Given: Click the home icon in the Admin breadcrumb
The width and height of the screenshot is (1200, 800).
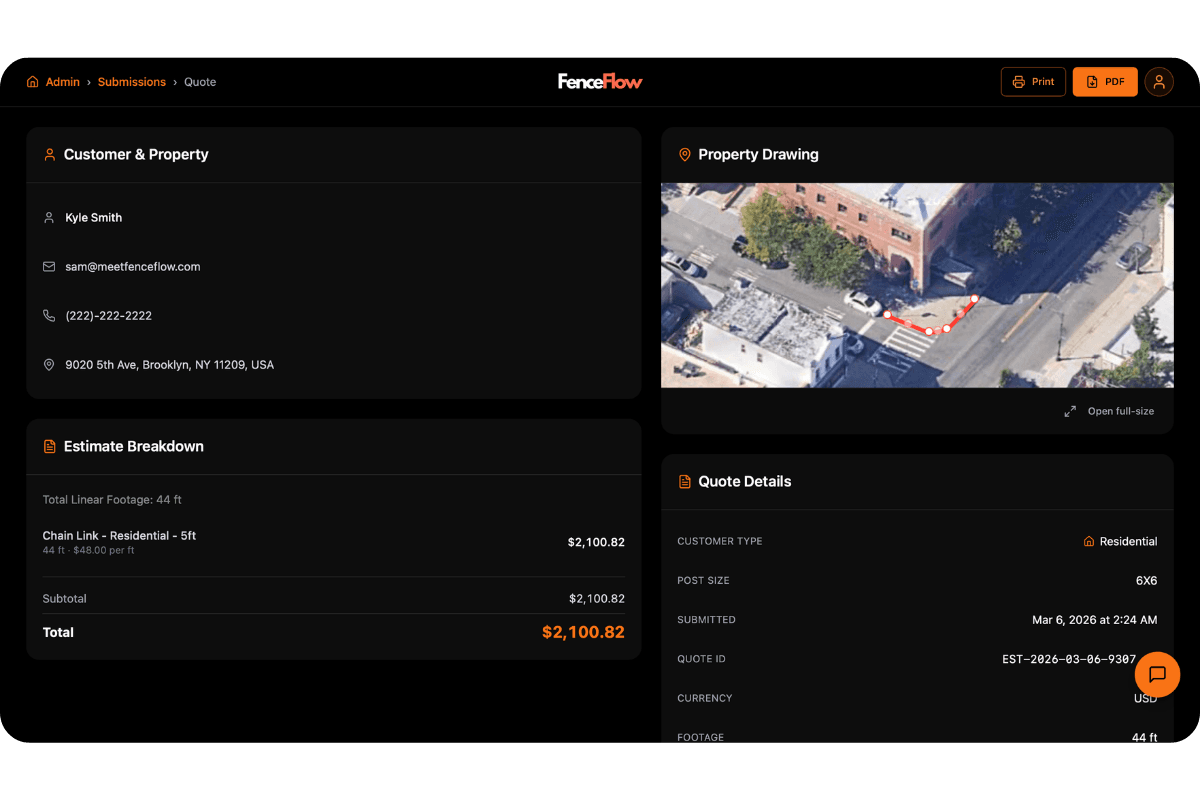Looking at the screenshot, I should click(32, 81).
